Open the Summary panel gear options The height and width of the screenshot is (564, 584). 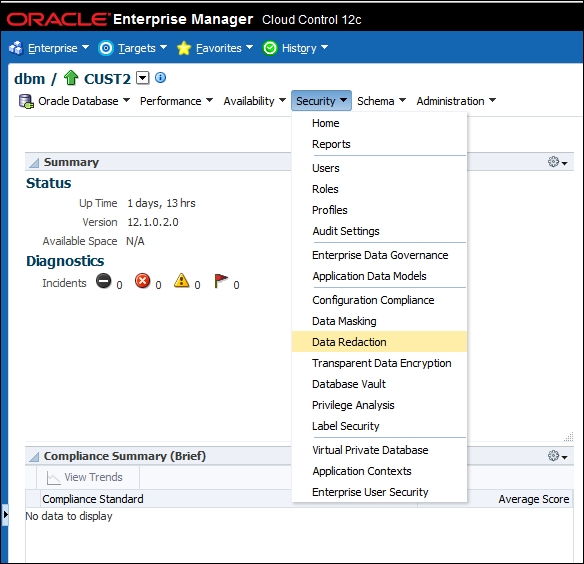[558, 162]
